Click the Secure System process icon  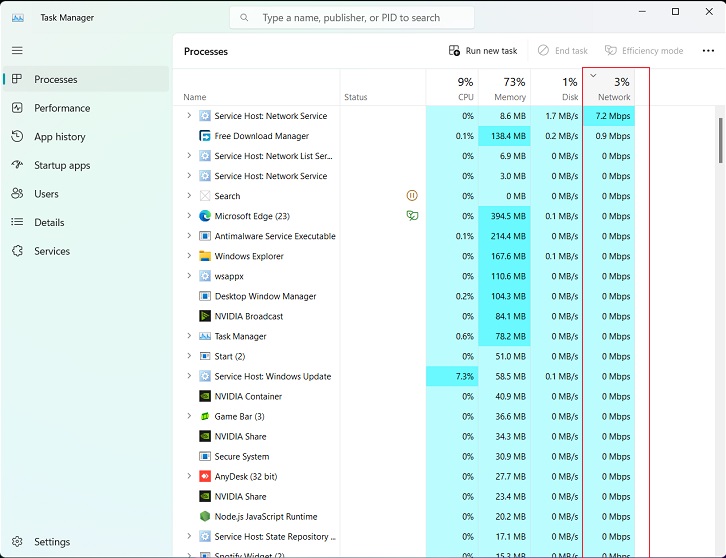click(205, 457)
